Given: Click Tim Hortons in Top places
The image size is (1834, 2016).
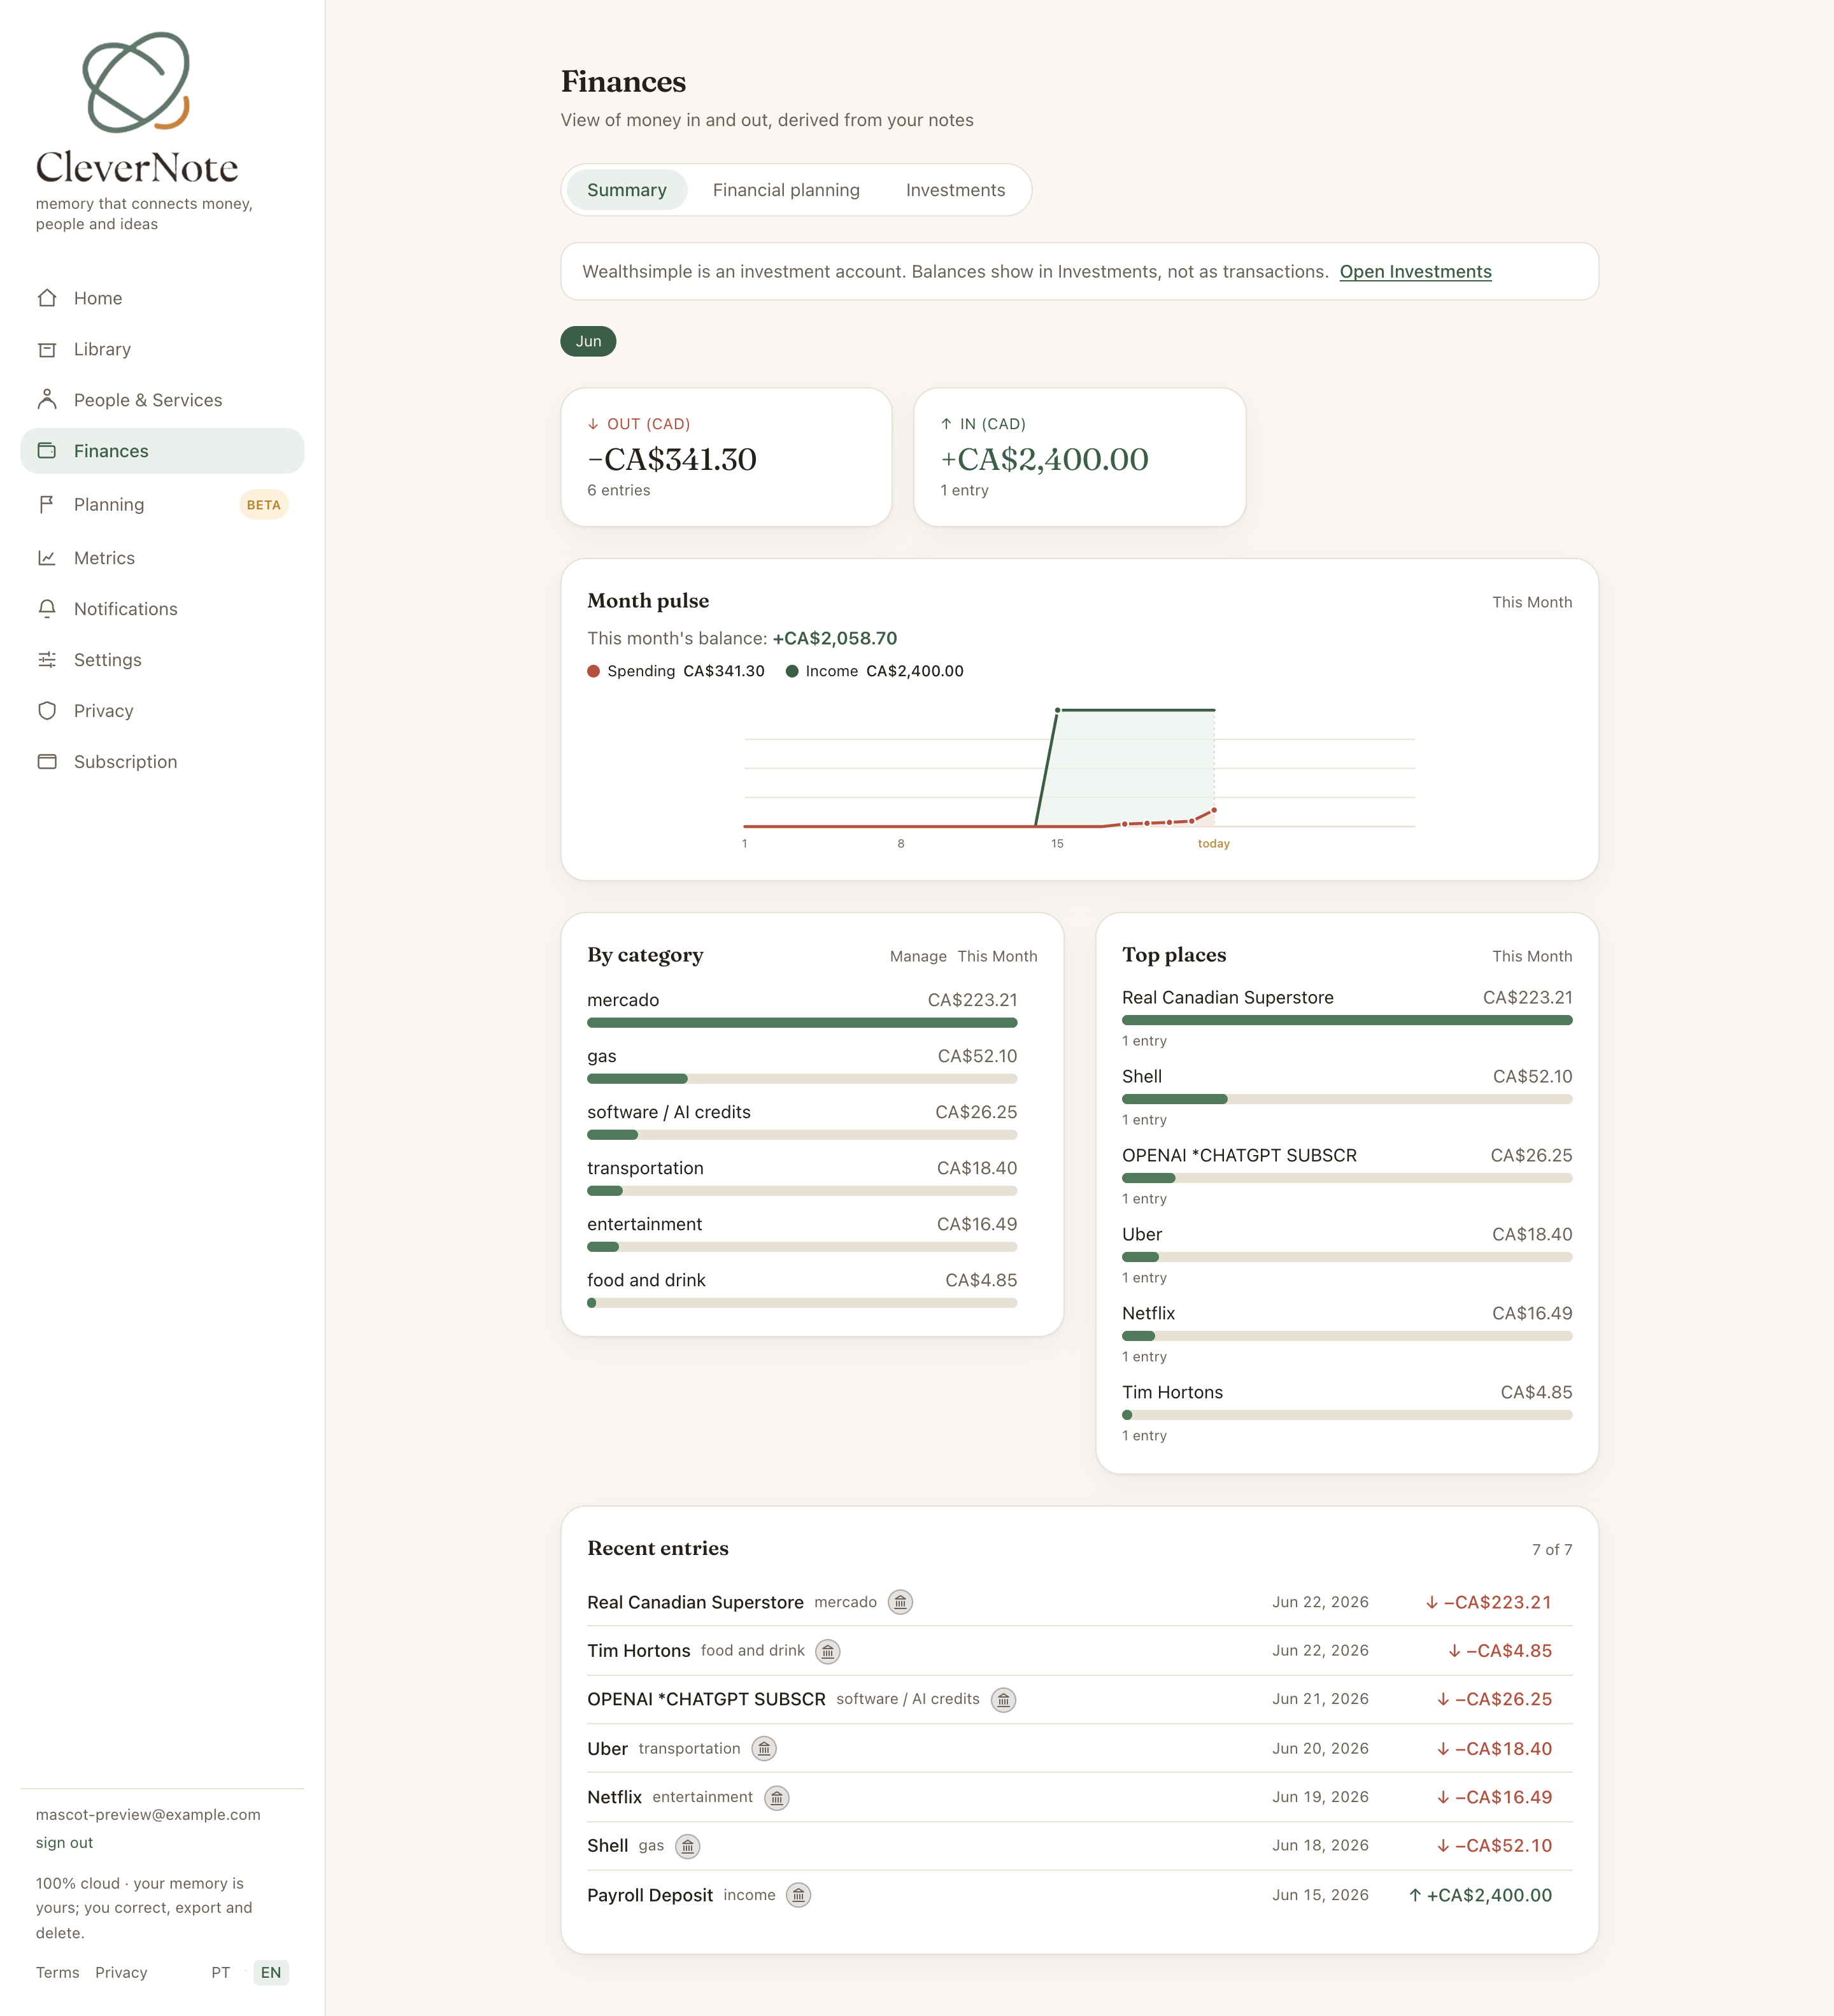Looking at the screenshot, I should 1172,1393.
